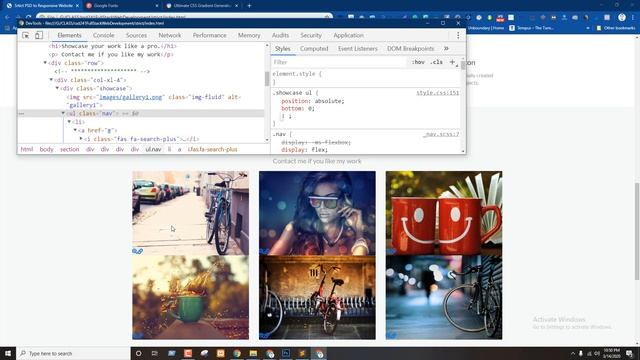Click the display: flex declaration
Screen dimensions: 640x360
(304, 150)
